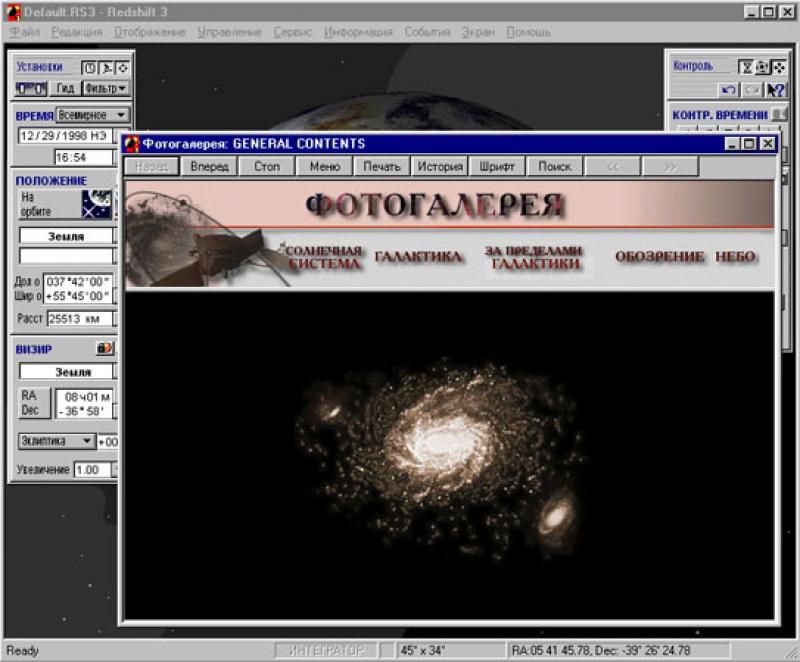Toggle the RA Dec coordinate button

[x=32, y=403]
